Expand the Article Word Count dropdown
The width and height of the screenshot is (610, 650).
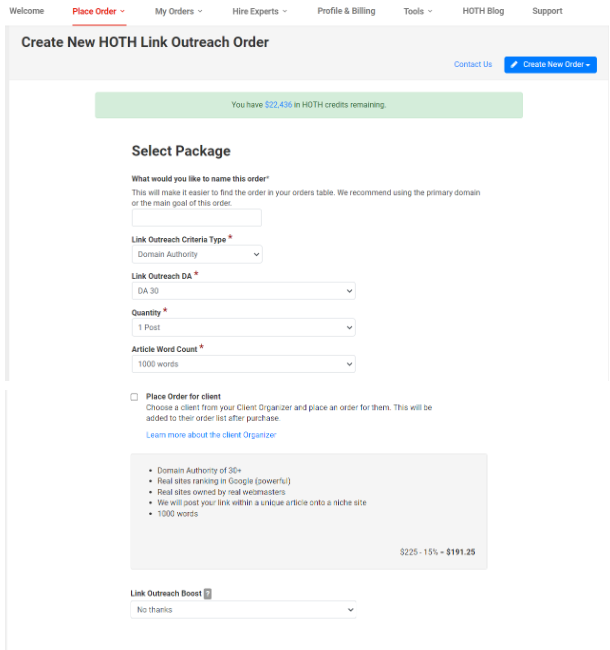tap(243, 364)
